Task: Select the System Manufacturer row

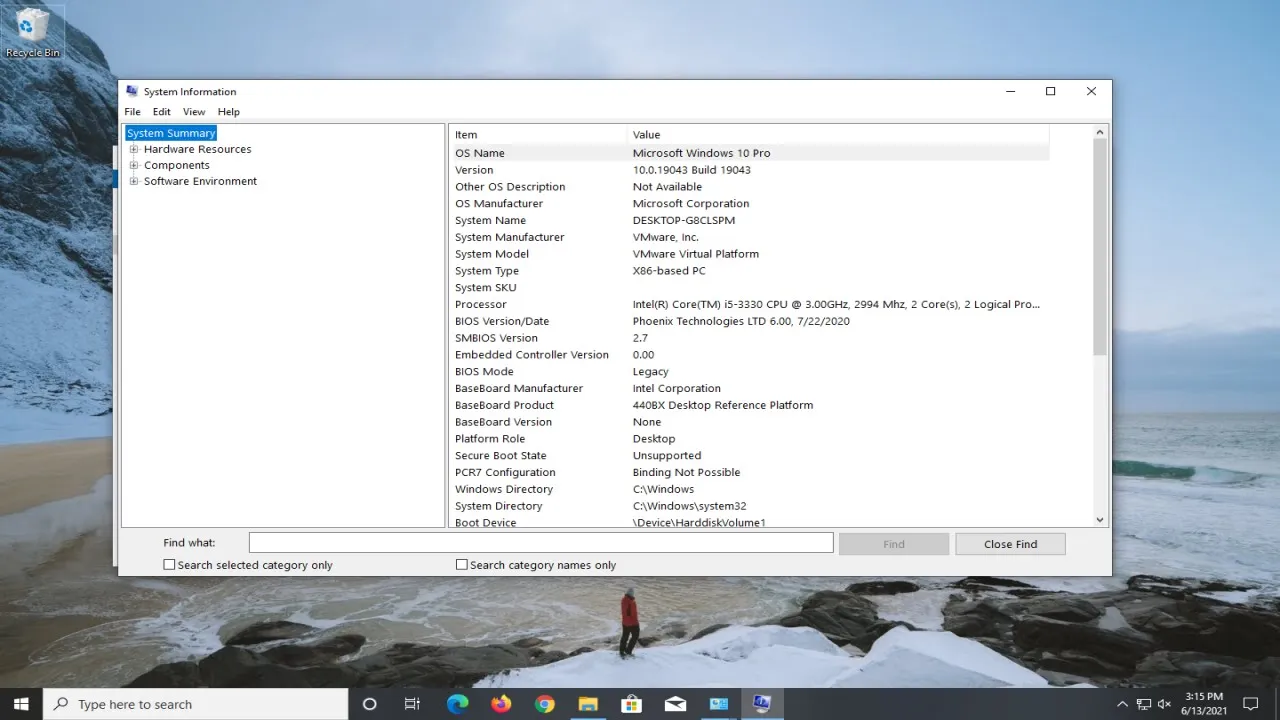Action: (749, 237)
